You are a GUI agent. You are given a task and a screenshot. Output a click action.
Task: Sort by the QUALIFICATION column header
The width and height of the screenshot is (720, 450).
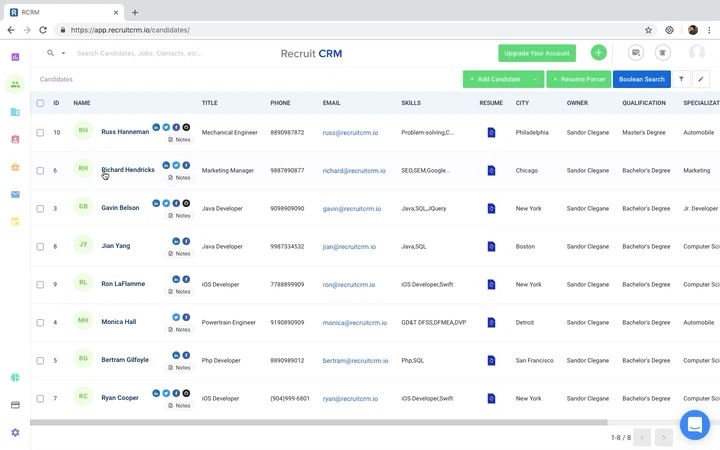[x=644, y=103]
